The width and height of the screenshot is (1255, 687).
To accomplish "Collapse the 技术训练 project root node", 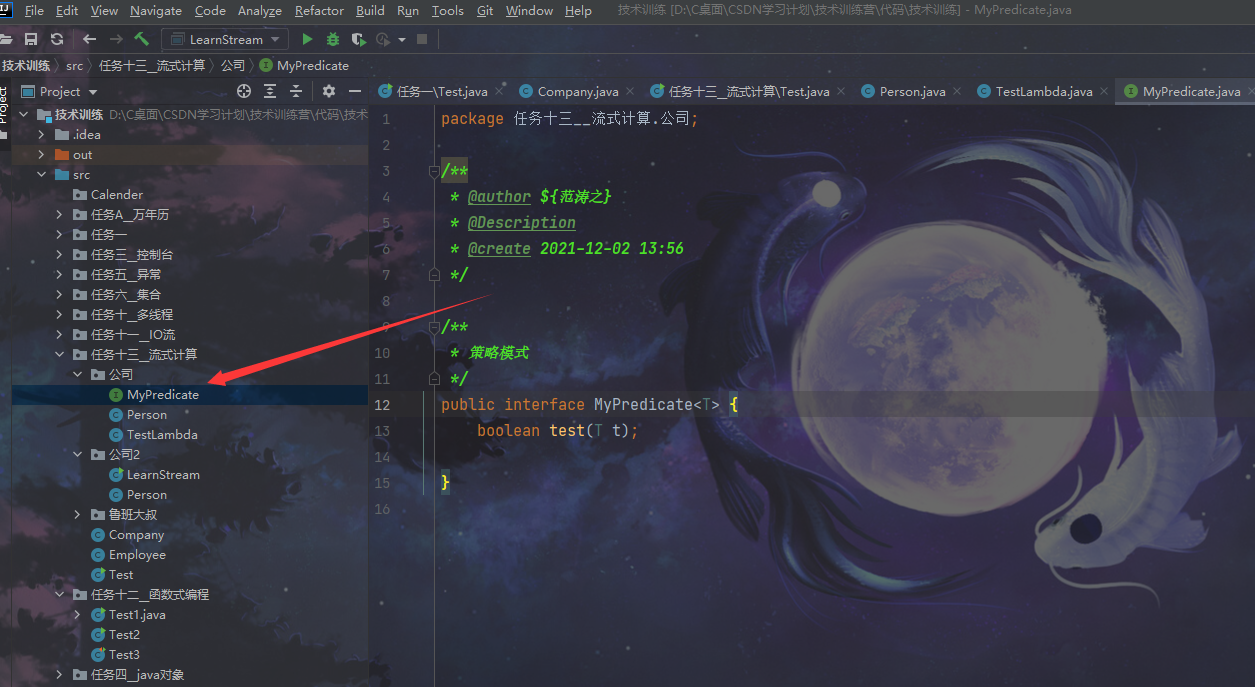I will click(x=23, y=115).
